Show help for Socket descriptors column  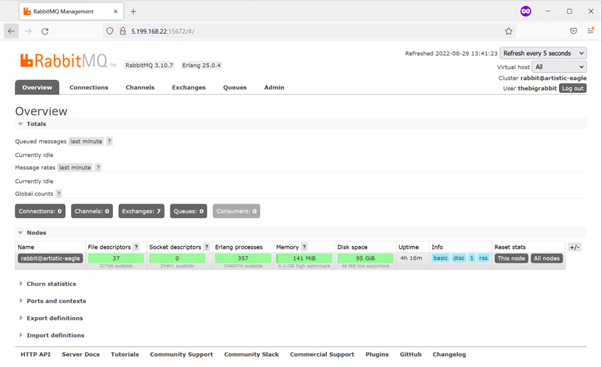pos(207,247)
